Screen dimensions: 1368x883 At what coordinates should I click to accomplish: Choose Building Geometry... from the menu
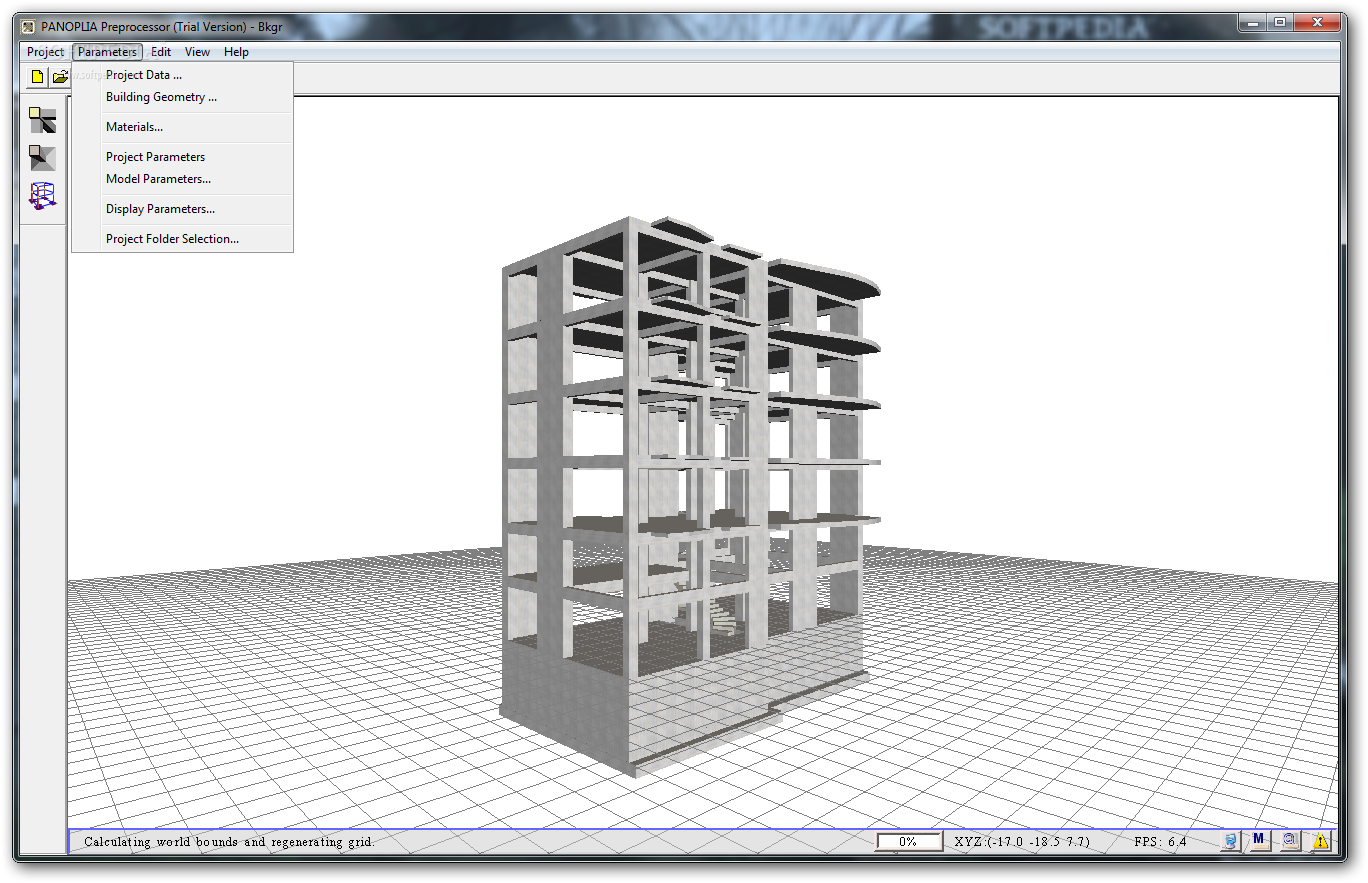tap(182, 97)
